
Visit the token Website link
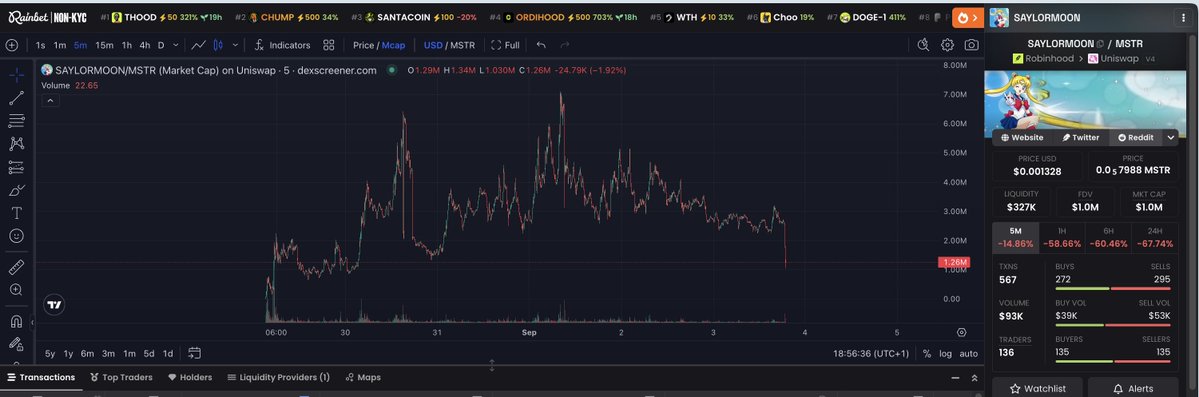pyautogui.click(x=1022, y=138)
